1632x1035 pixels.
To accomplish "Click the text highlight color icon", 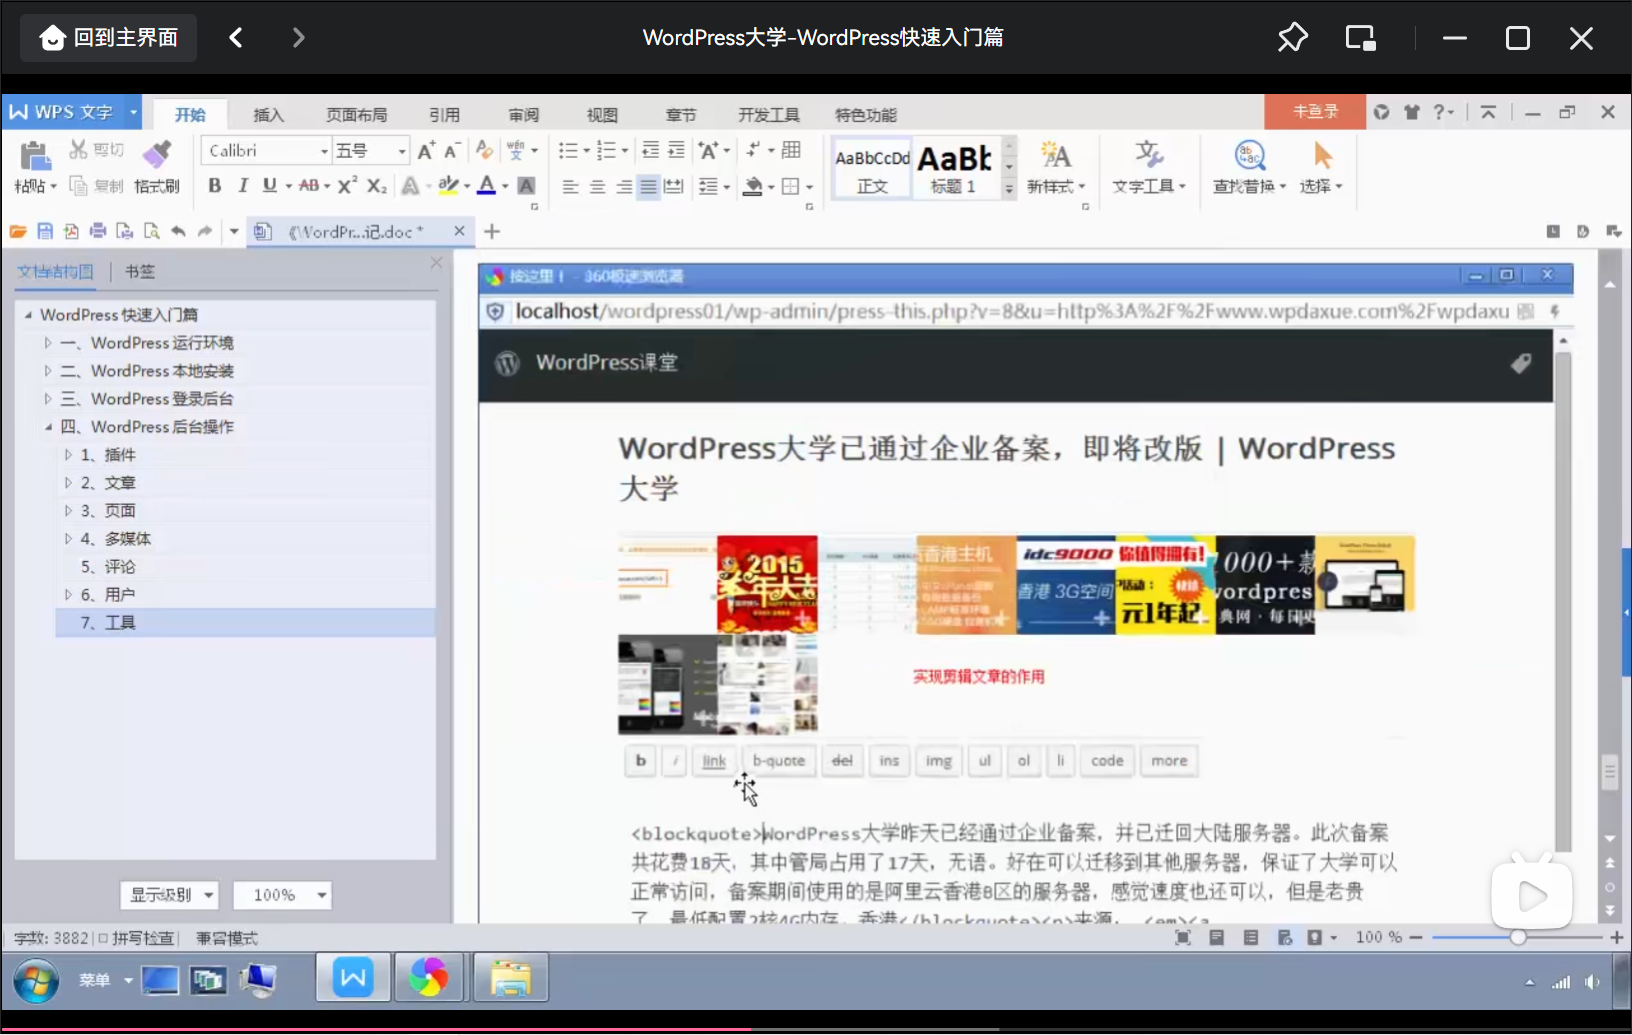I will [x=448, y=186].
